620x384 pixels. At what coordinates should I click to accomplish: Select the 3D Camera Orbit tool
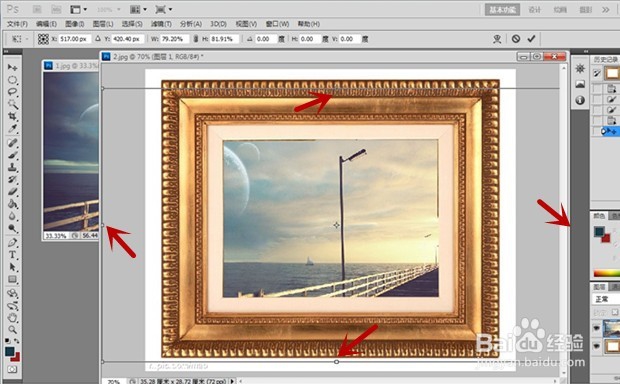tap(12, 305)
